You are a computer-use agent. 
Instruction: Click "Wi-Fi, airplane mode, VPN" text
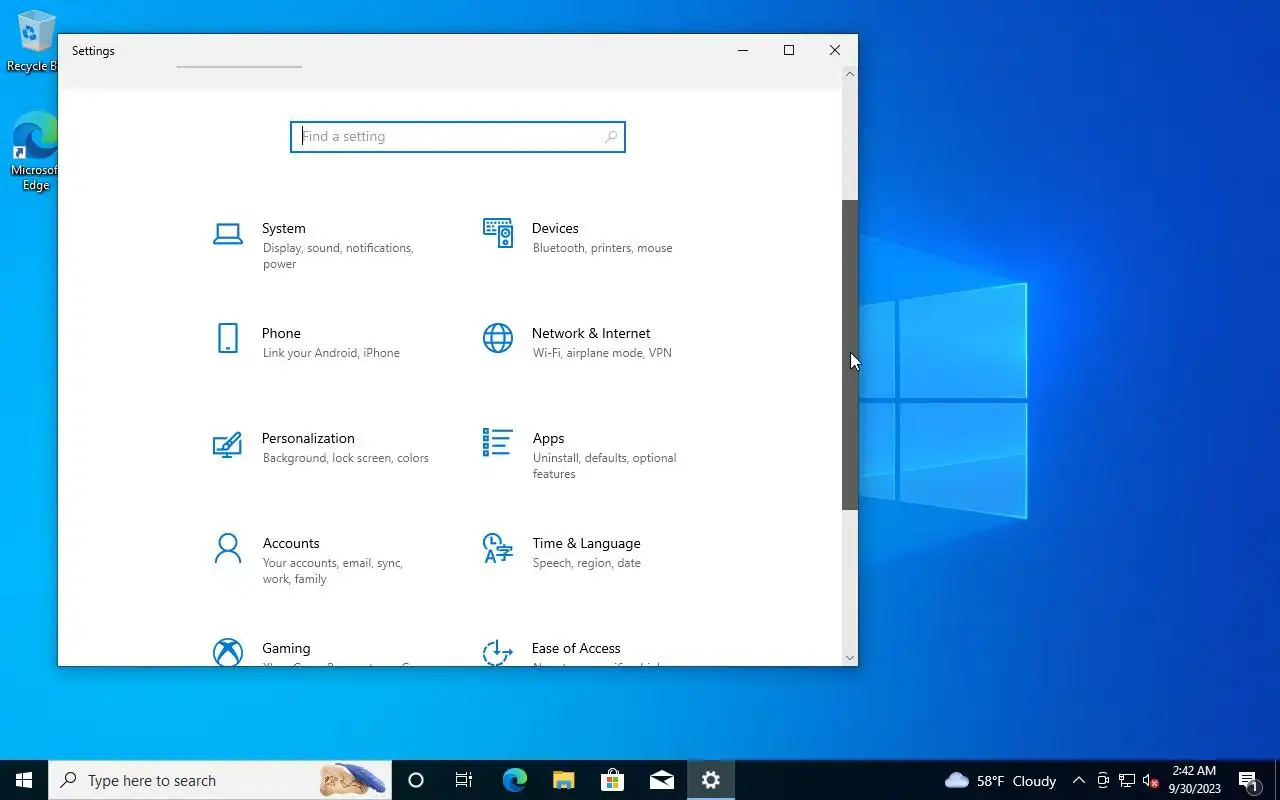point(602,353)
